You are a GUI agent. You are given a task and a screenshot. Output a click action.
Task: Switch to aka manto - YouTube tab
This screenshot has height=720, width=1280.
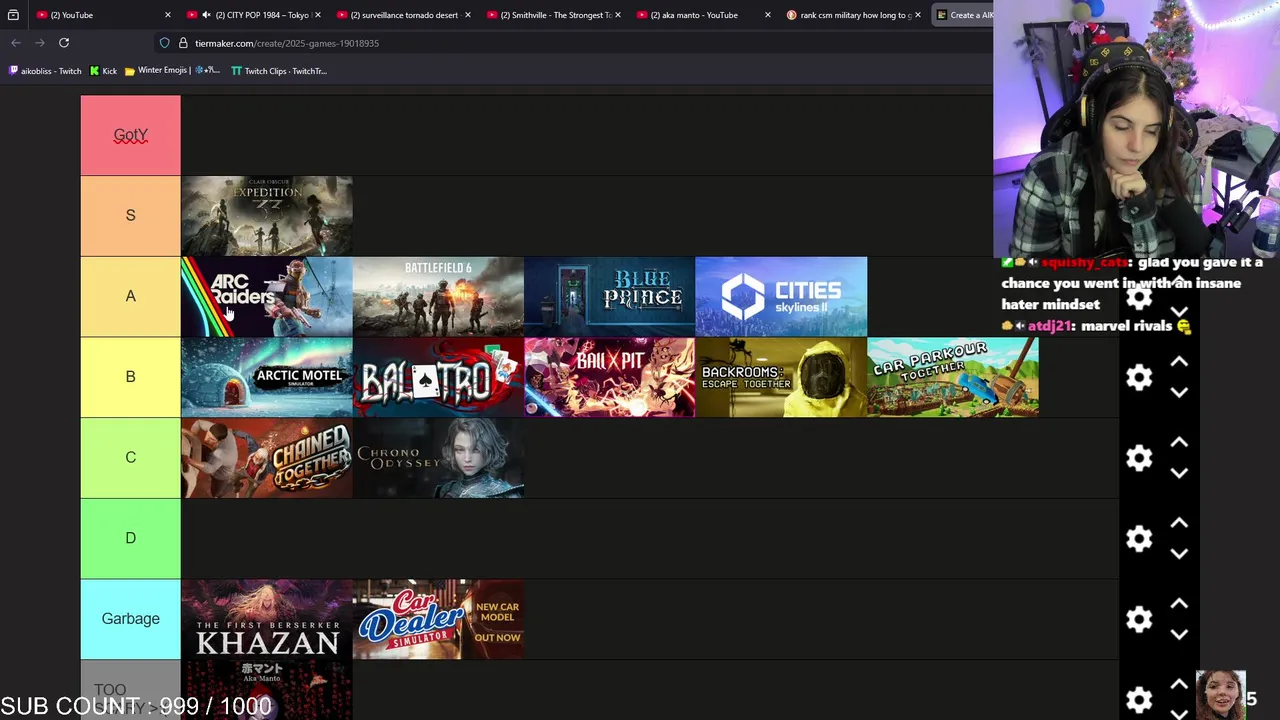[x=703, y=15]
